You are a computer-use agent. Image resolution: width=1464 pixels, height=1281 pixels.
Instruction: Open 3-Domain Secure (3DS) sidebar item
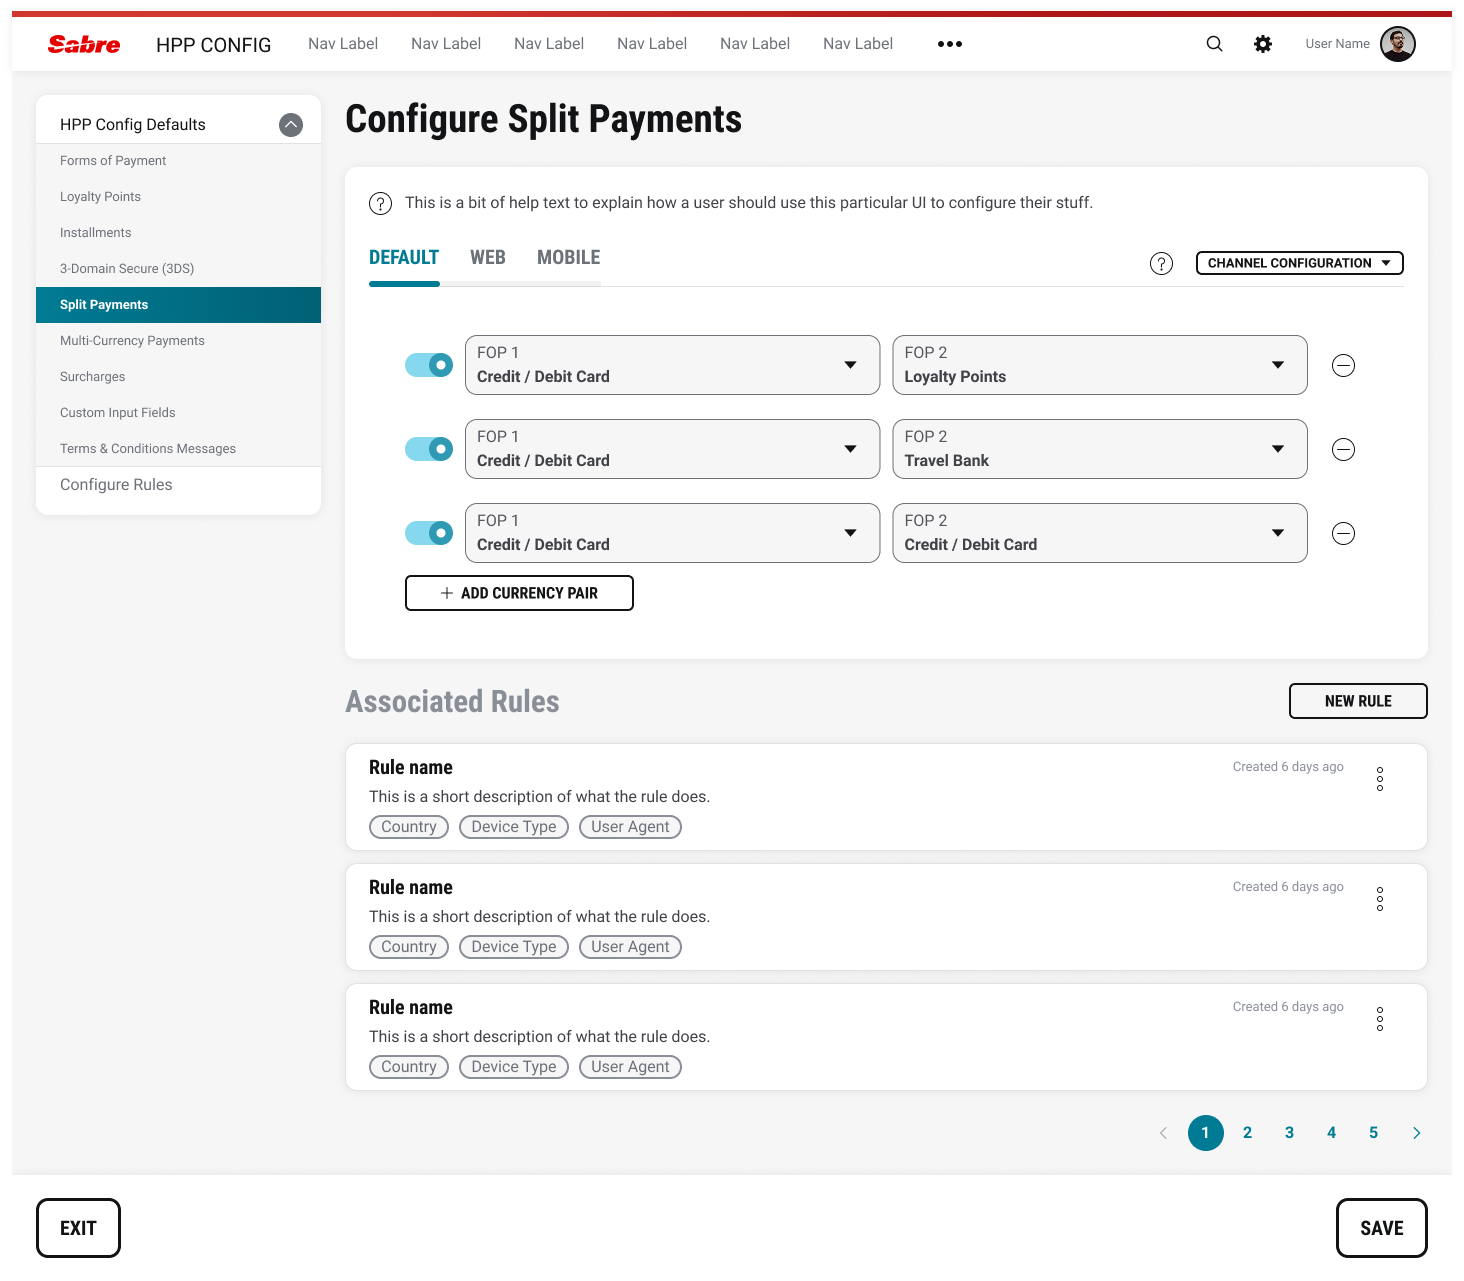click(x=178, y=269)
